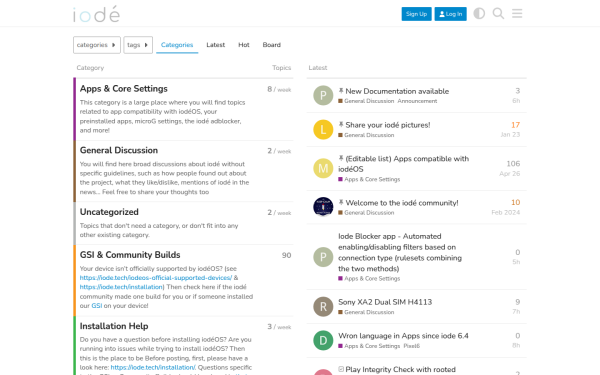Open General Discussion category heading

tap(119, 150)
